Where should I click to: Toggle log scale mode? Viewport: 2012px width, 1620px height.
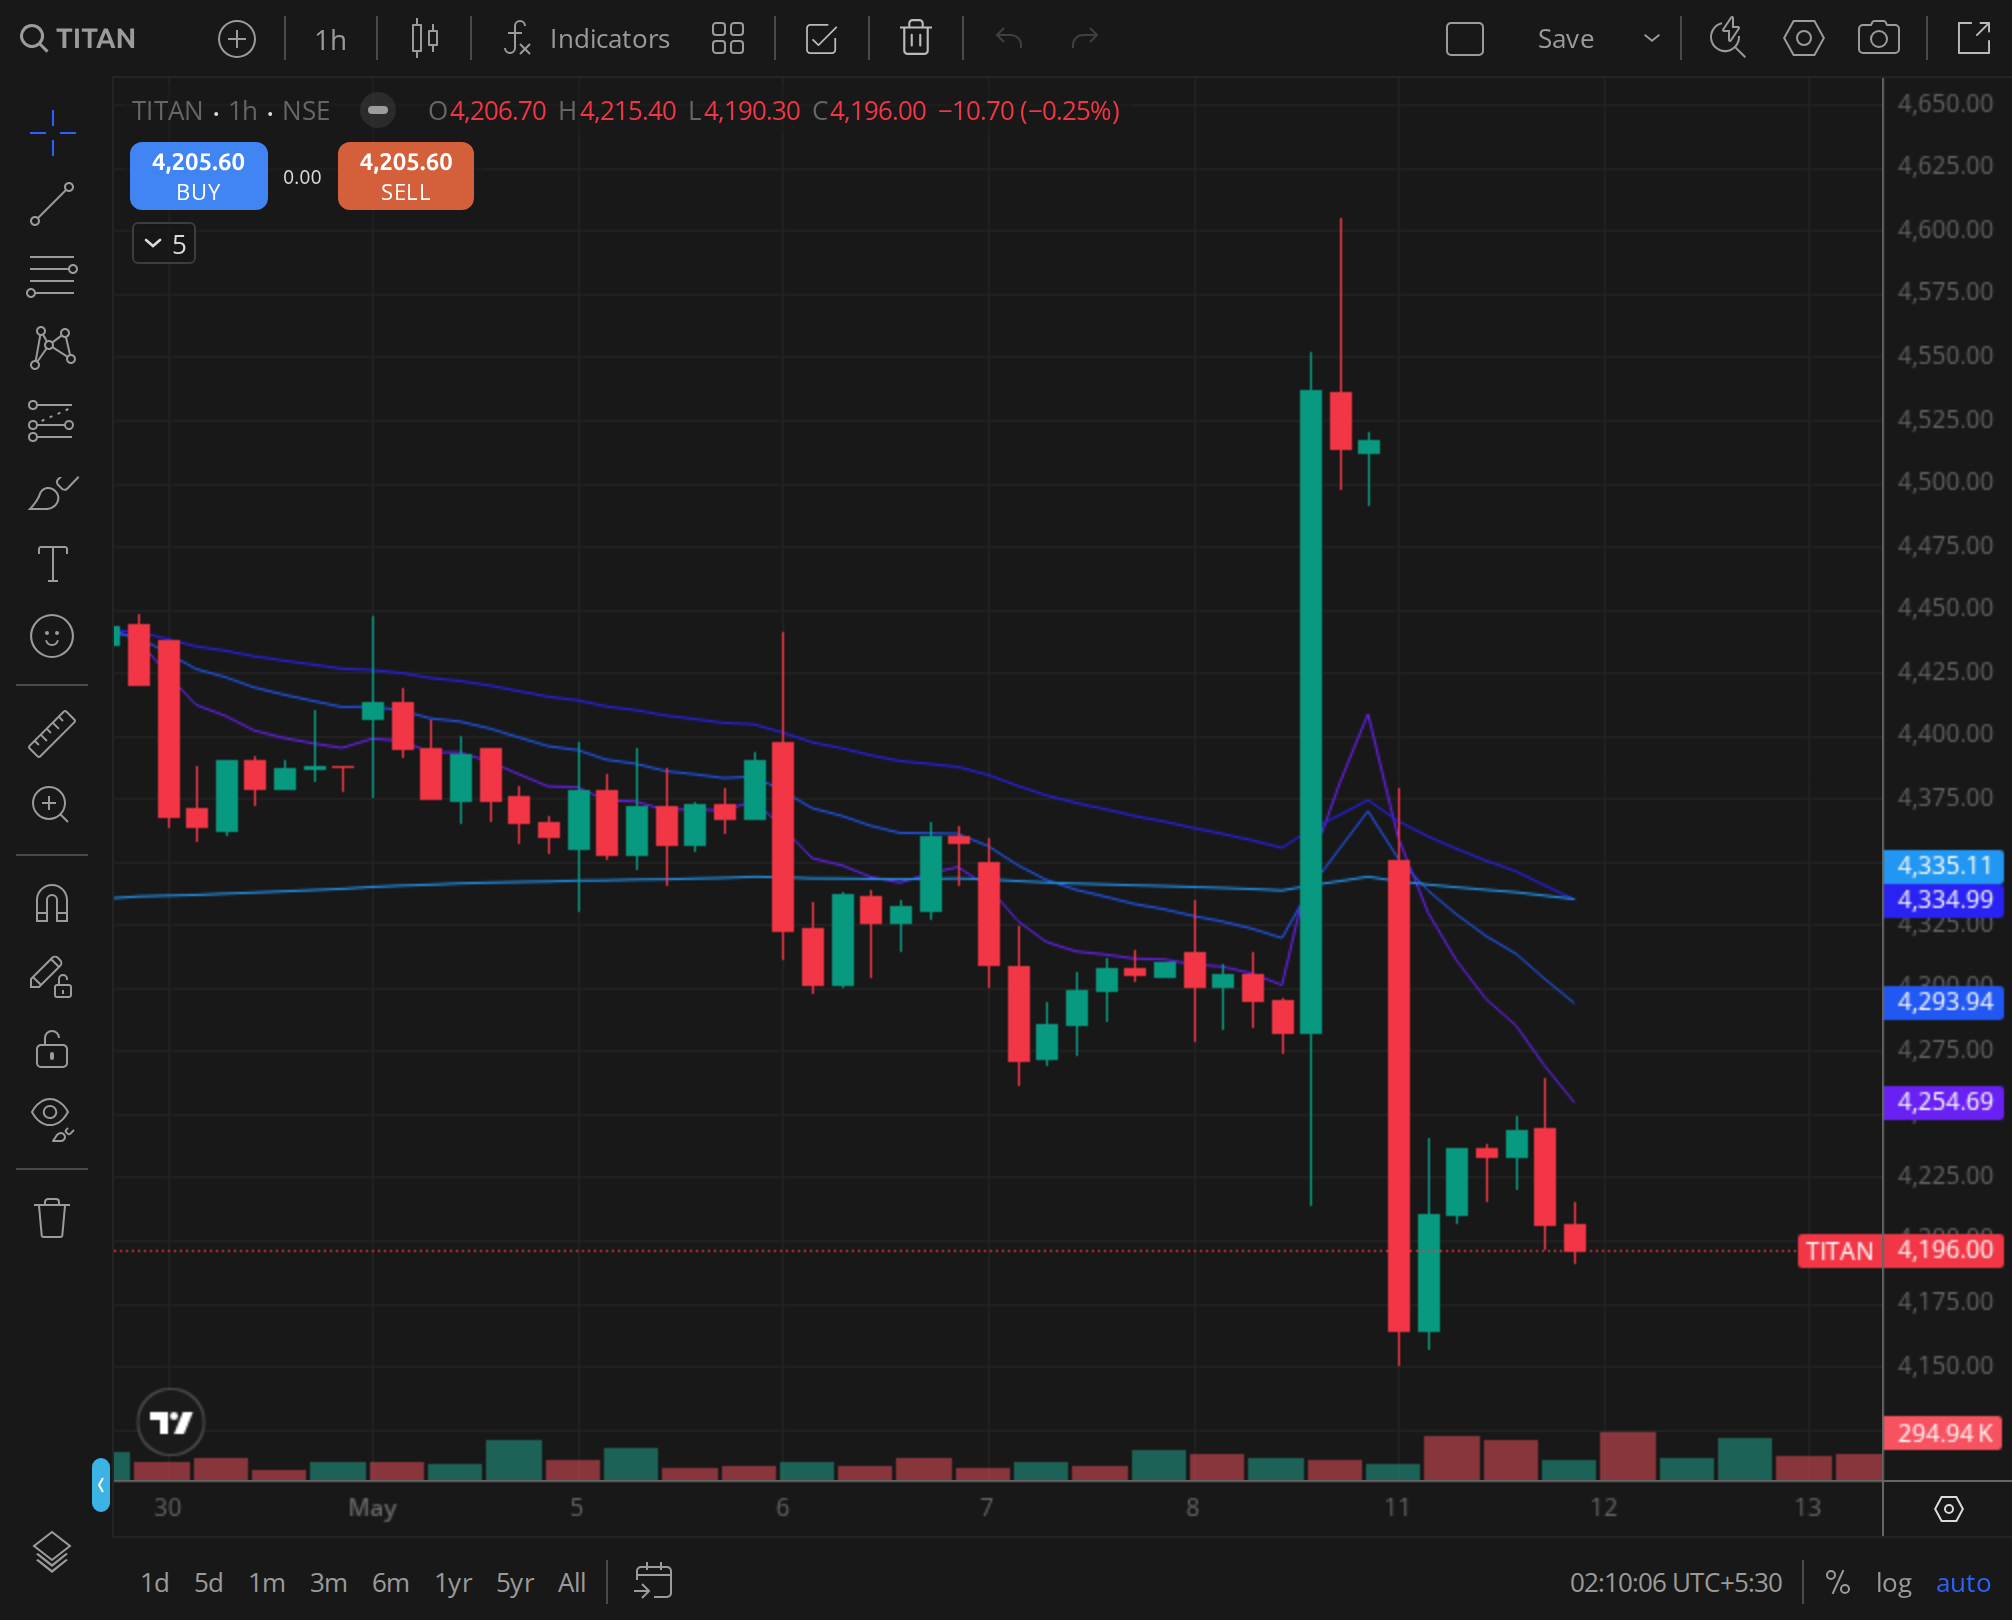pyautogui.click(x=1893, y=1583)
